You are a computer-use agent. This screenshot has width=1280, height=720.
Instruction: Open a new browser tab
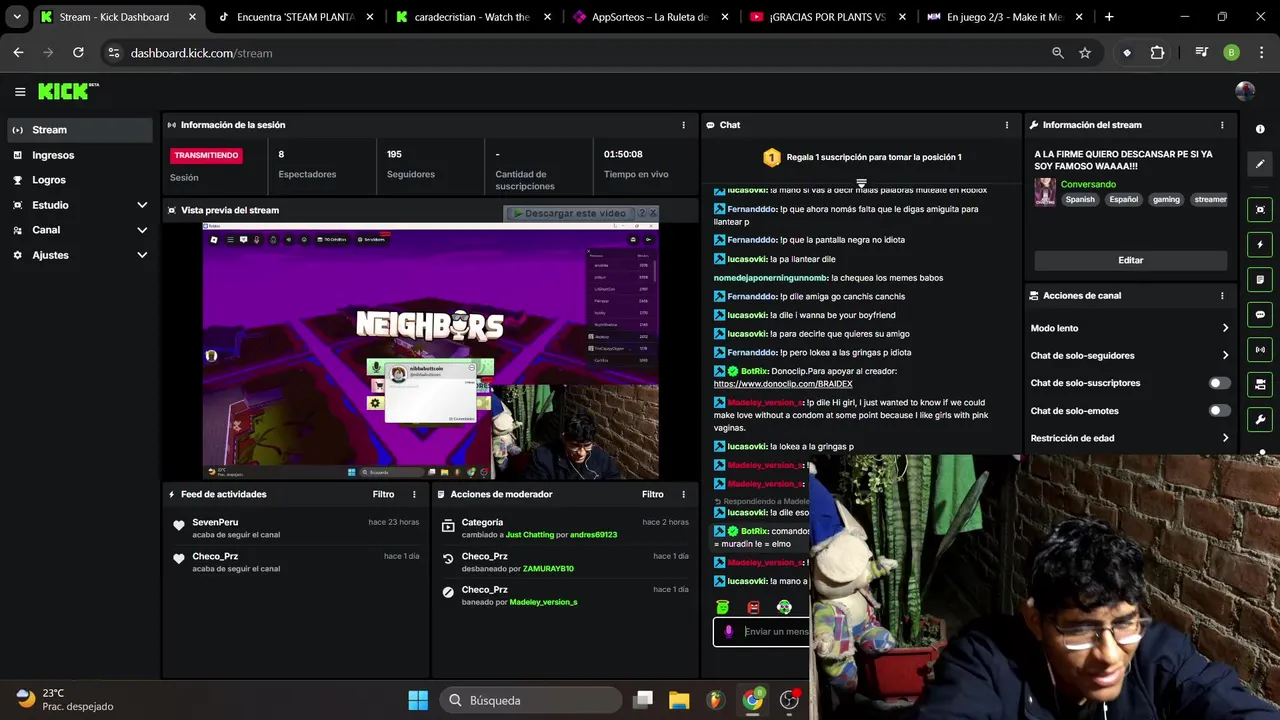point(1109,17)
